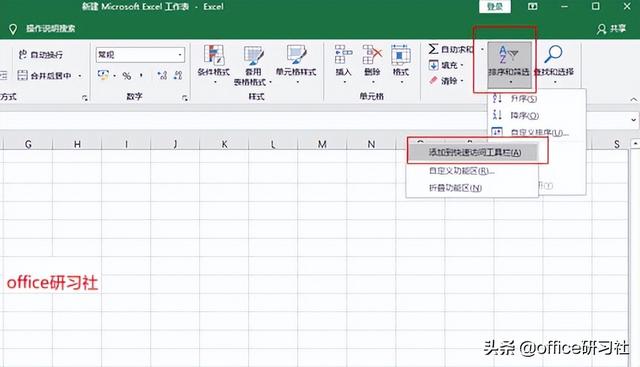
Task: Select column M header
Action: (322, 144)
